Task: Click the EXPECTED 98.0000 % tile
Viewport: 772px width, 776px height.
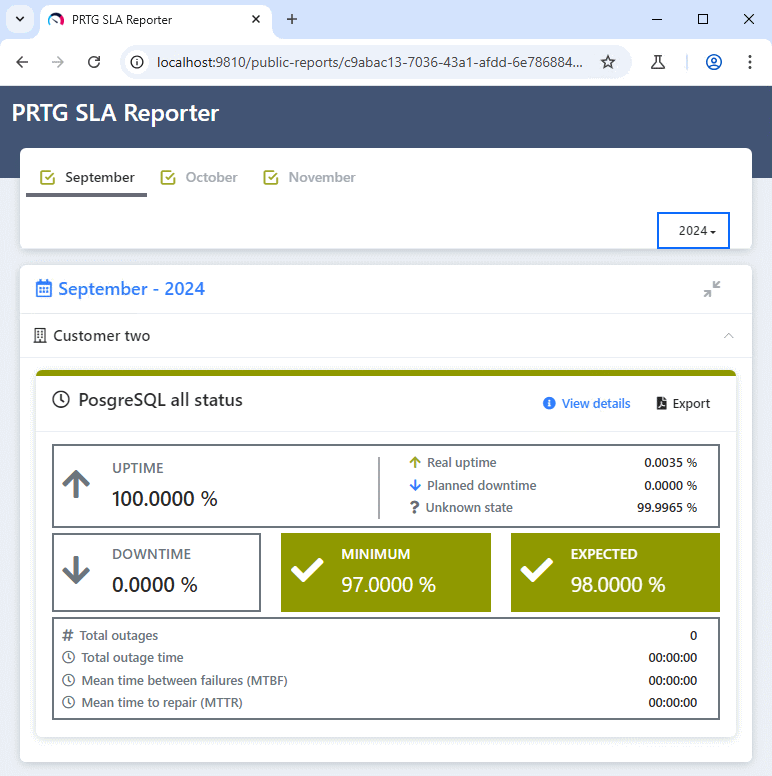Action: 615,573
